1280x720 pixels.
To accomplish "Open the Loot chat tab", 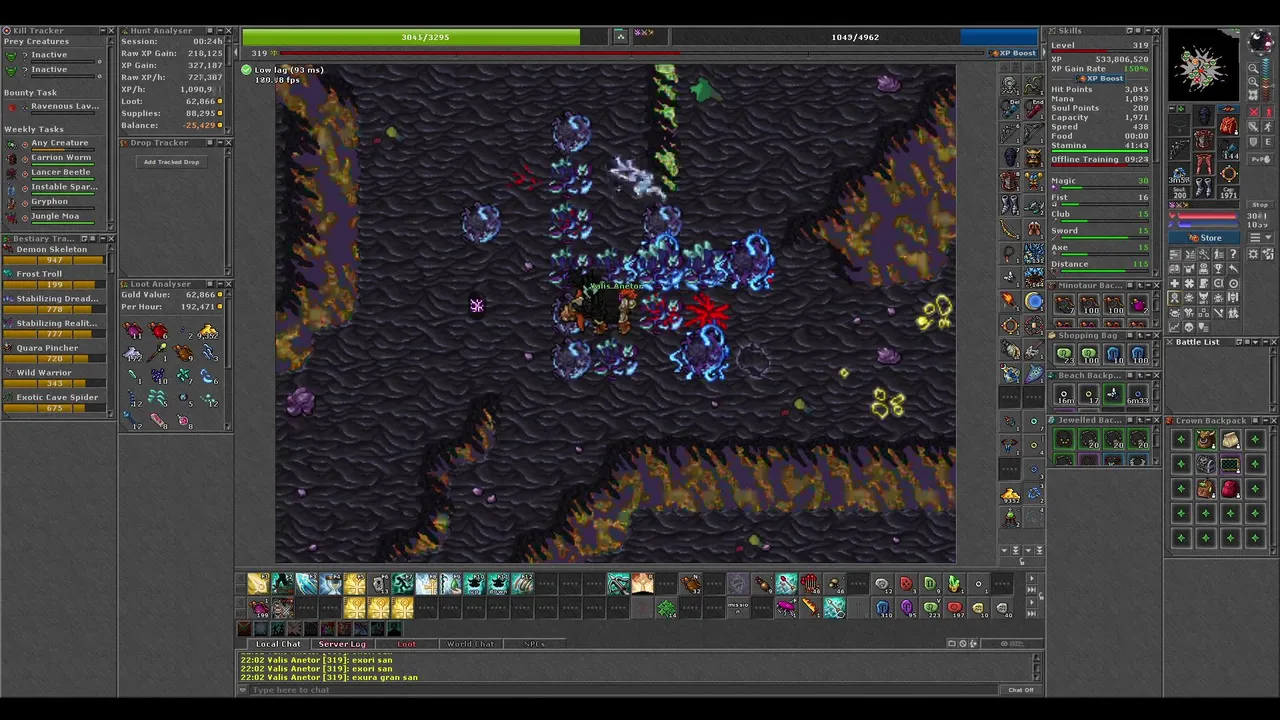I will click(406, 644).
